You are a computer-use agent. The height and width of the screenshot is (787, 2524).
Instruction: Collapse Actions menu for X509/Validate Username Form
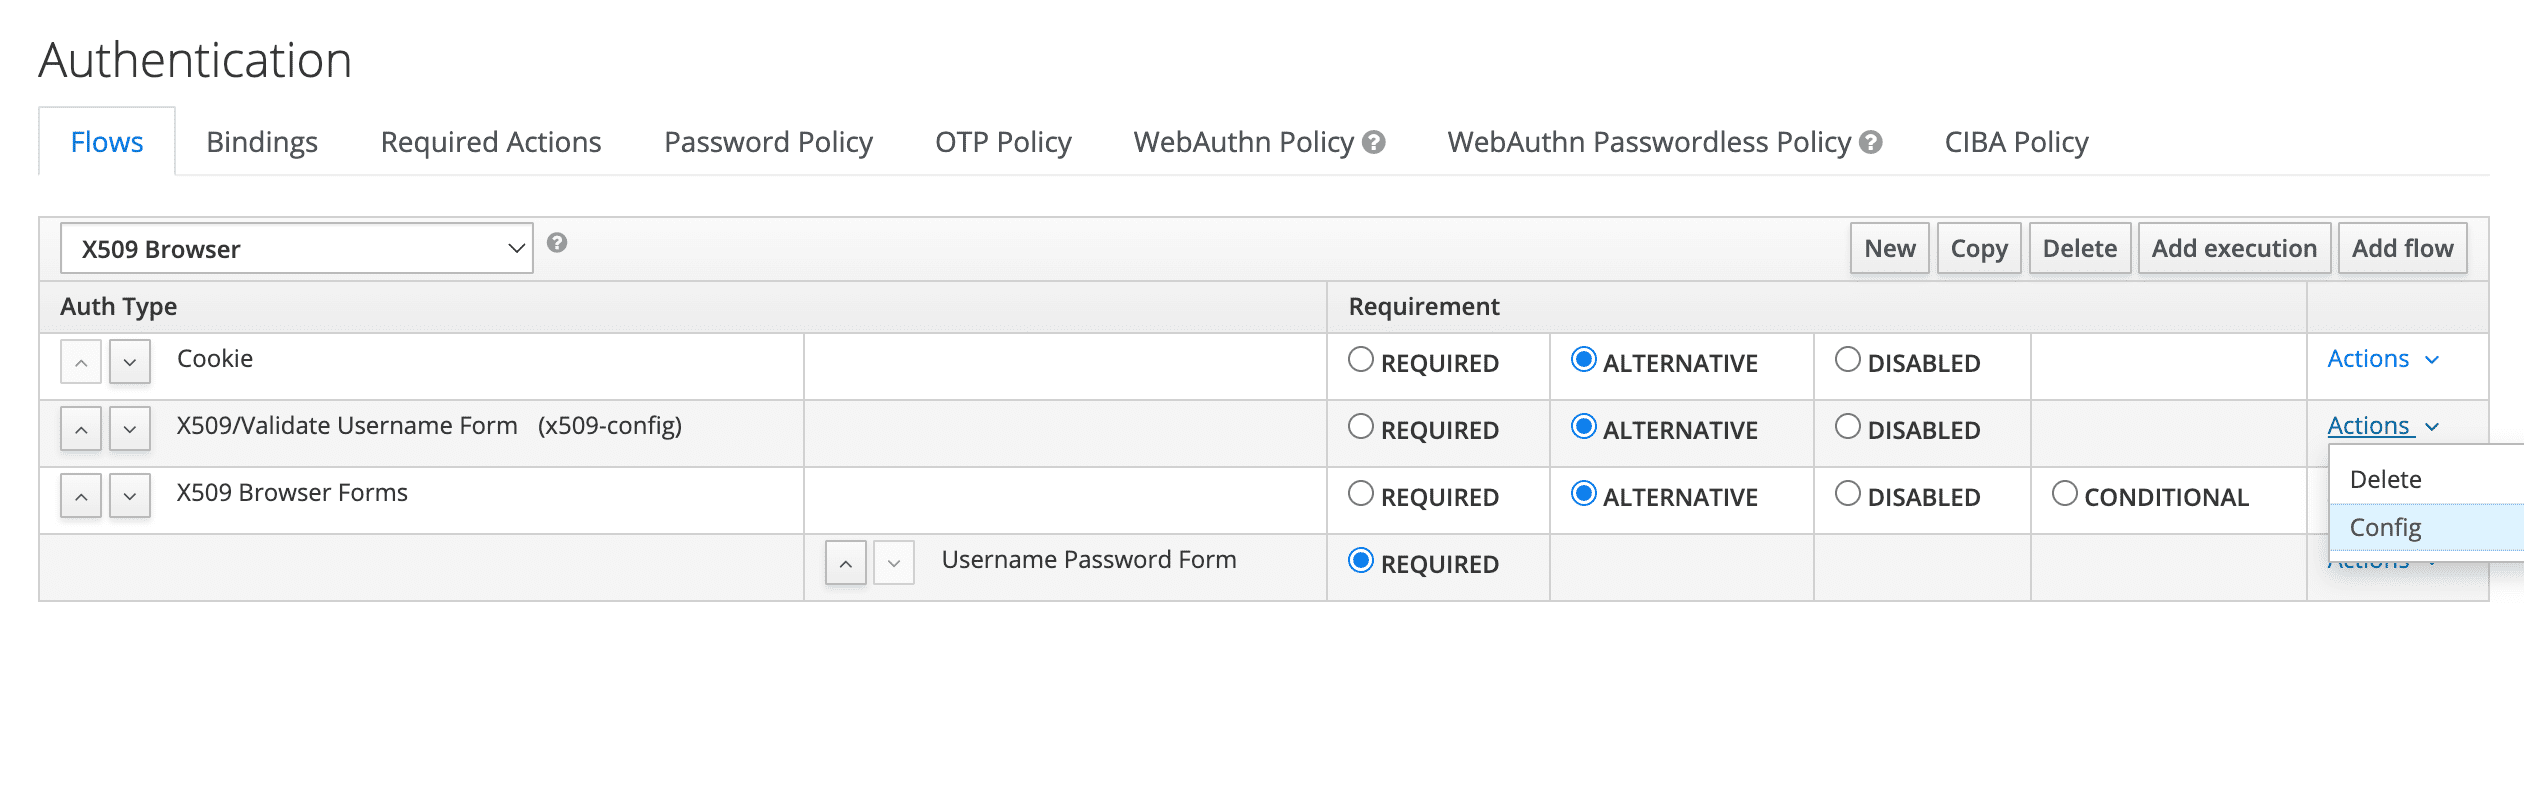2383,426
